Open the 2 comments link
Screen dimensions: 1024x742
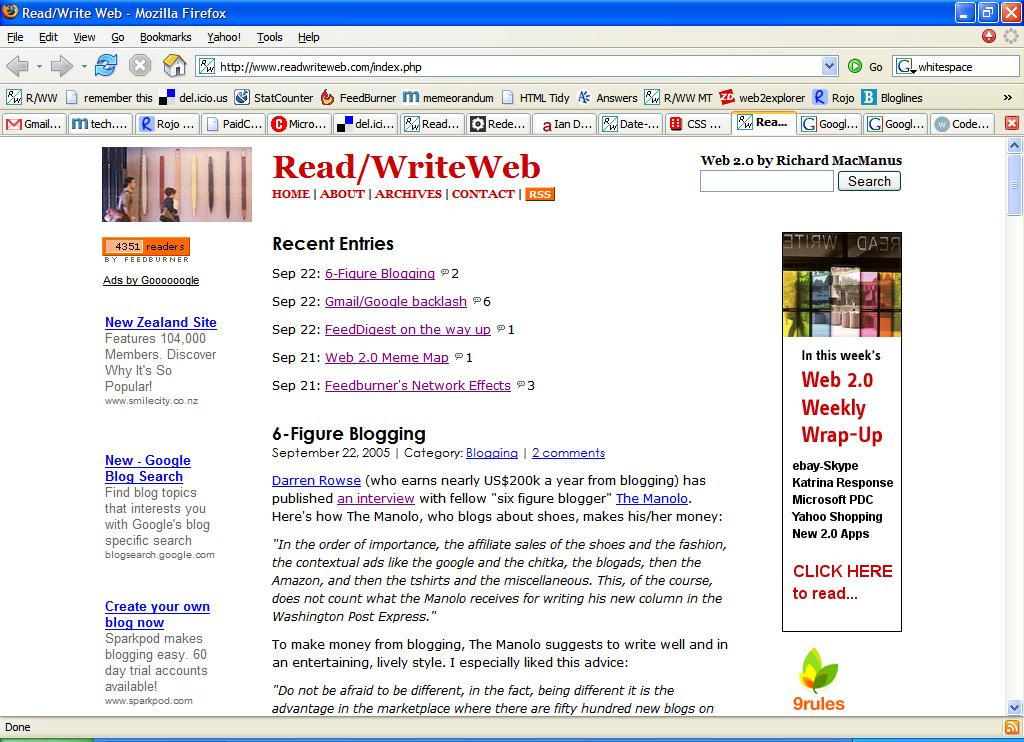click(568, 453)
